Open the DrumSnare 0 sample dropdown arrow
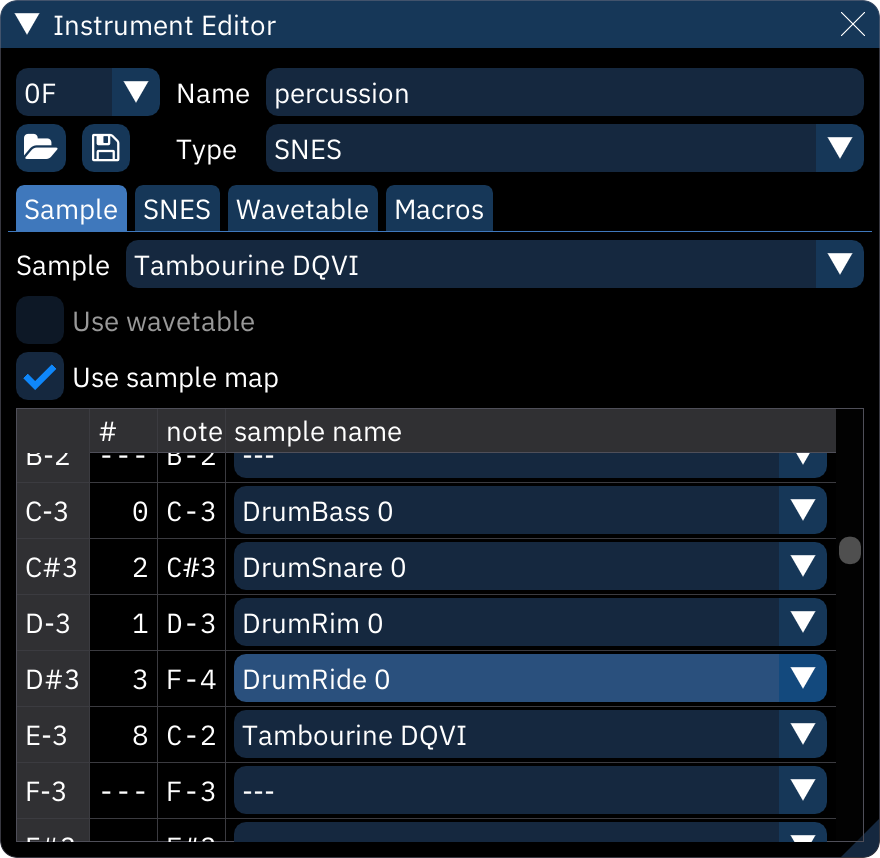This screenshot has width=880, height=858. (804, 567)
